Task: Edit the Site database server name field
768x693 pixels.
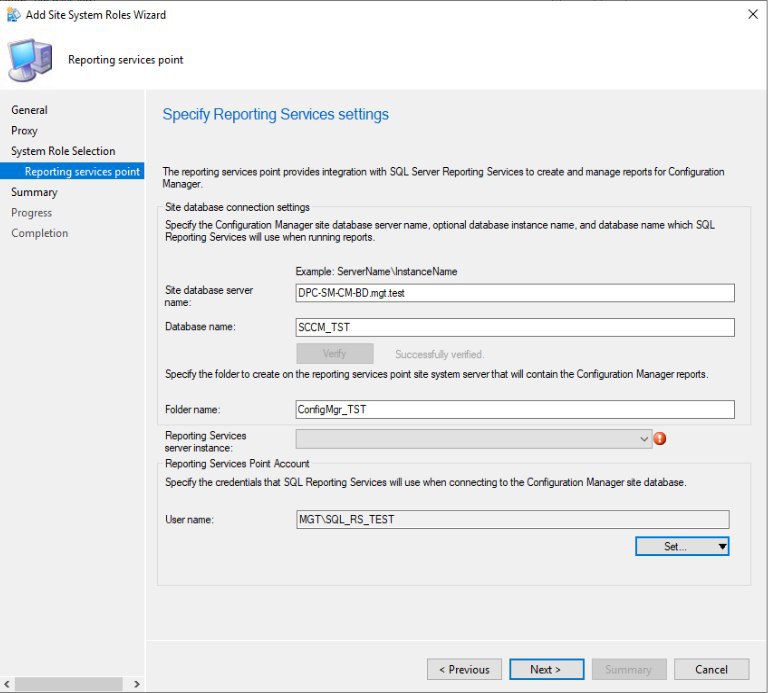Action: (x=515, y=293)
